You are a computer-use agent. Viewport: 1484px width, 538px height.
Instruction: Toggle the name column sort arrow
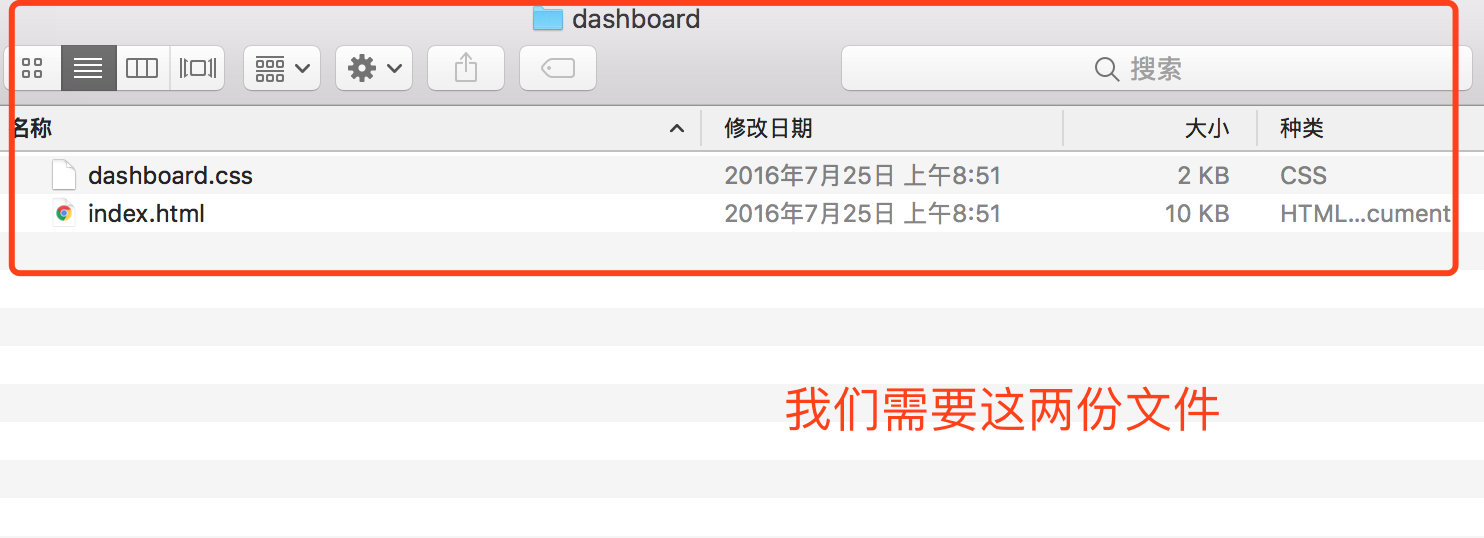click(x=677, y=128)
